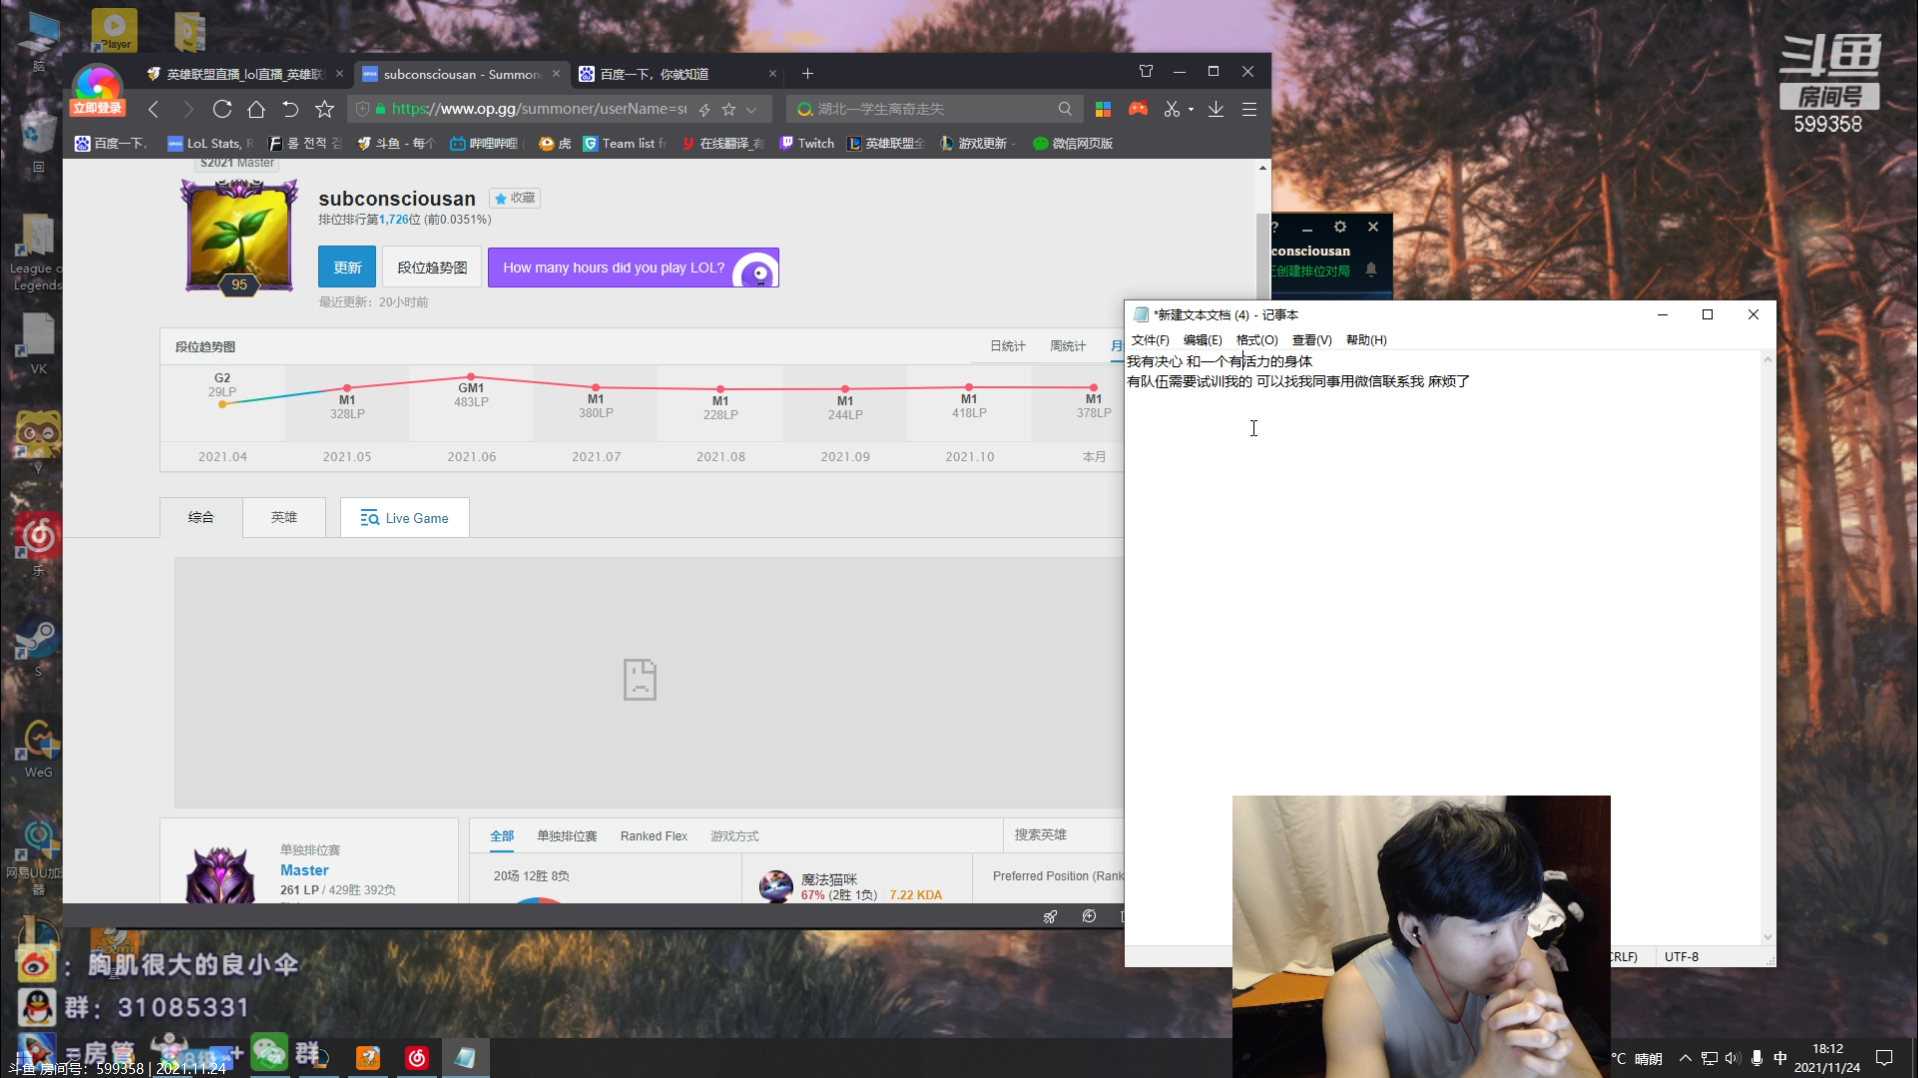The height and width of the screenshot is (1078, 1918).
Task: Click the undo closed tab icon
Action: pyautogui.click(x=290, y=109)
